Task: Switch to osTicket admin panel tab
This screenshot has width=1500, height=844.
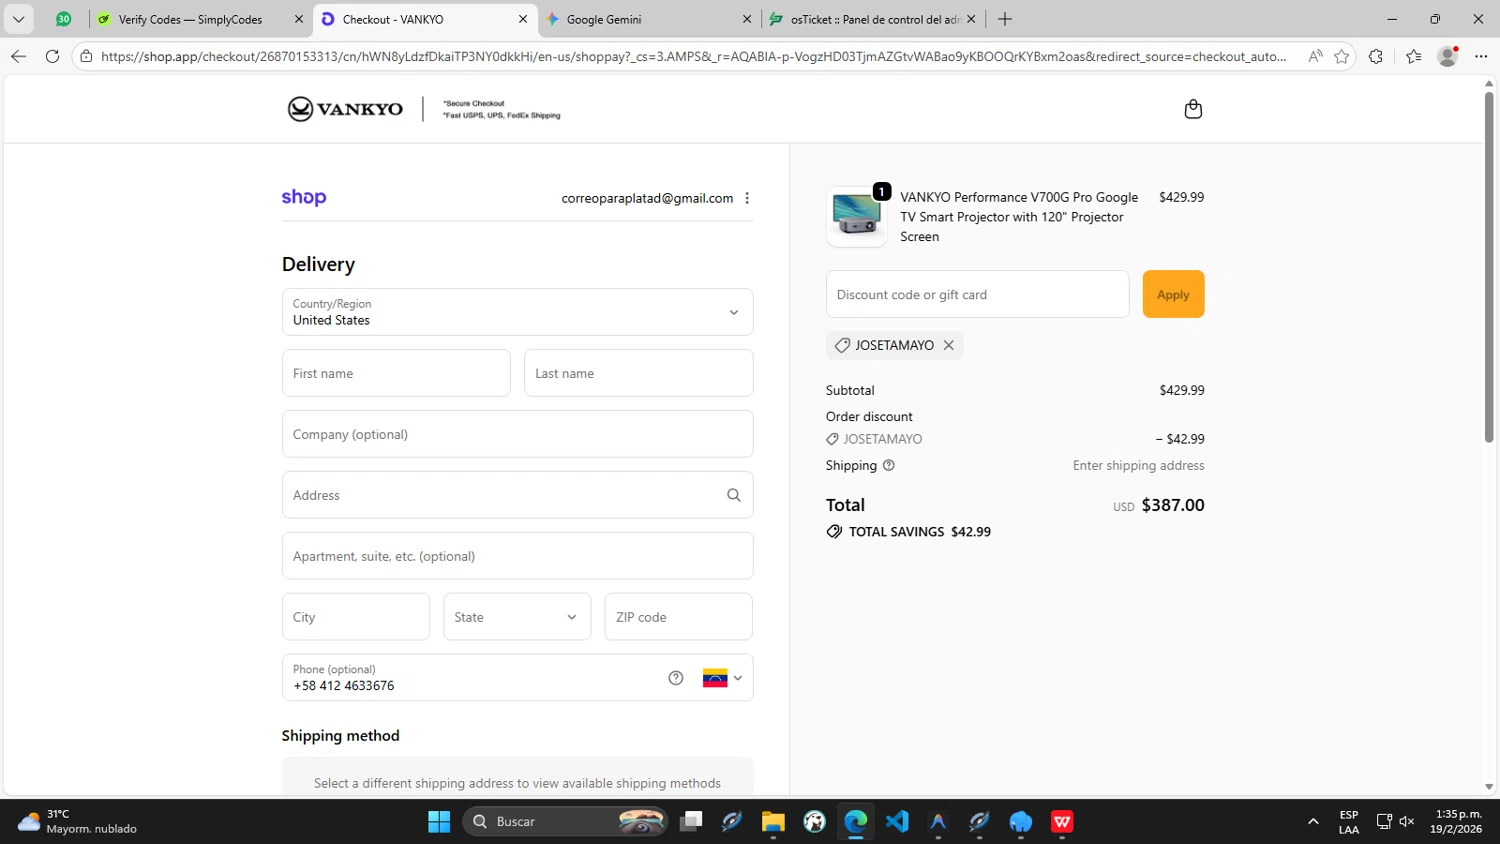Action: click(x=874, y=19)
